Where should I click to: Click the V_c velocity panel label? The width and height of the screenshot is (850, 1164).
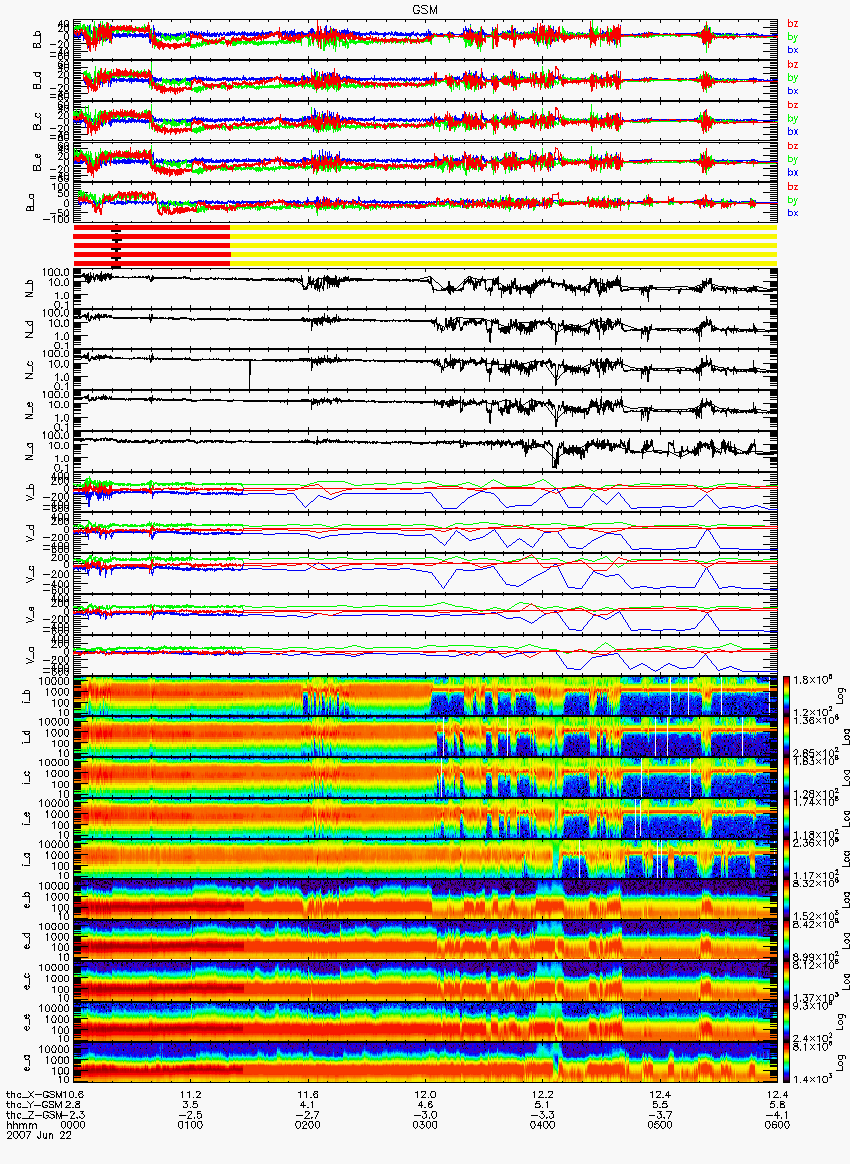tap(30, 574)
